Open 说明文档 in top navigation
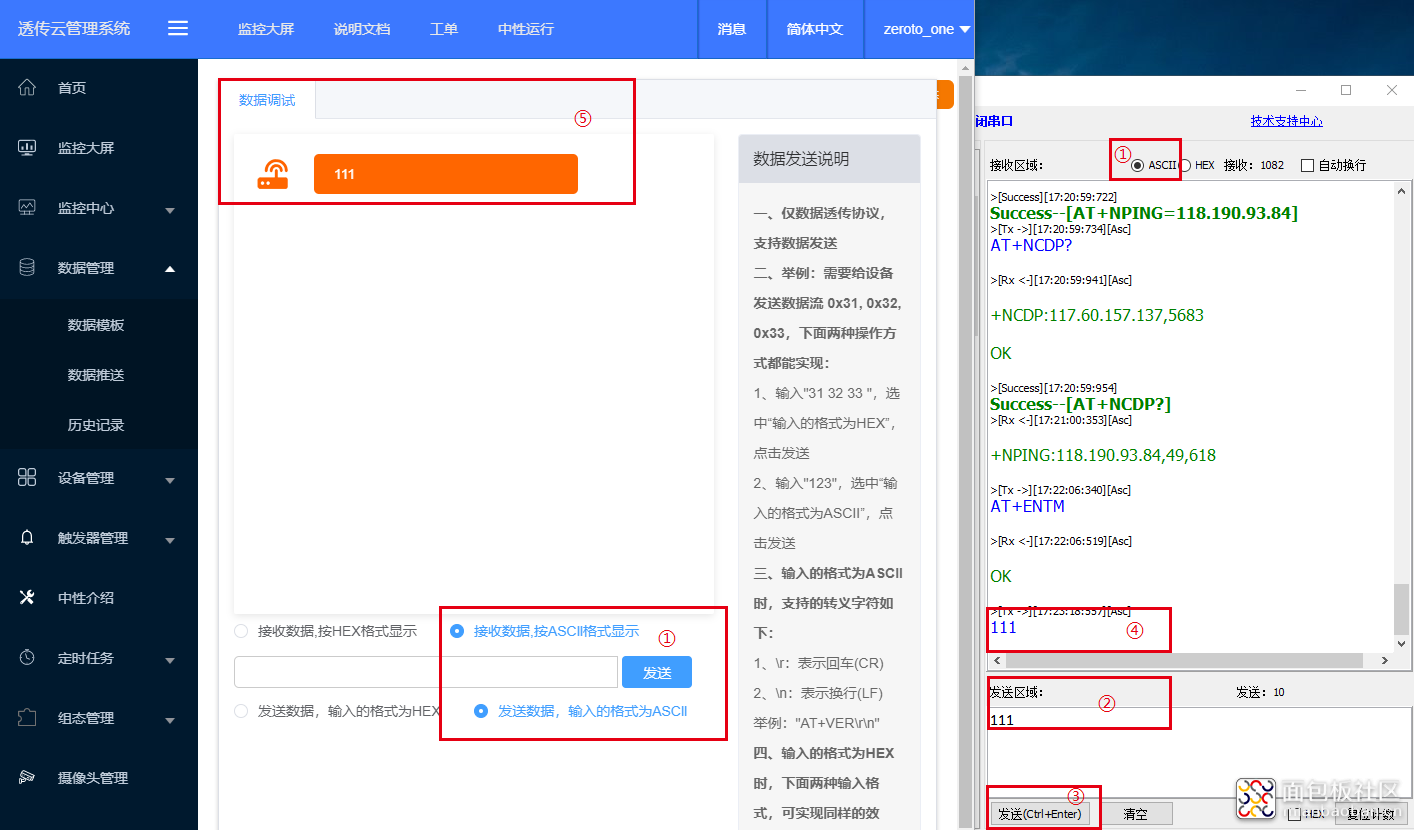 [x=362, y=29]
